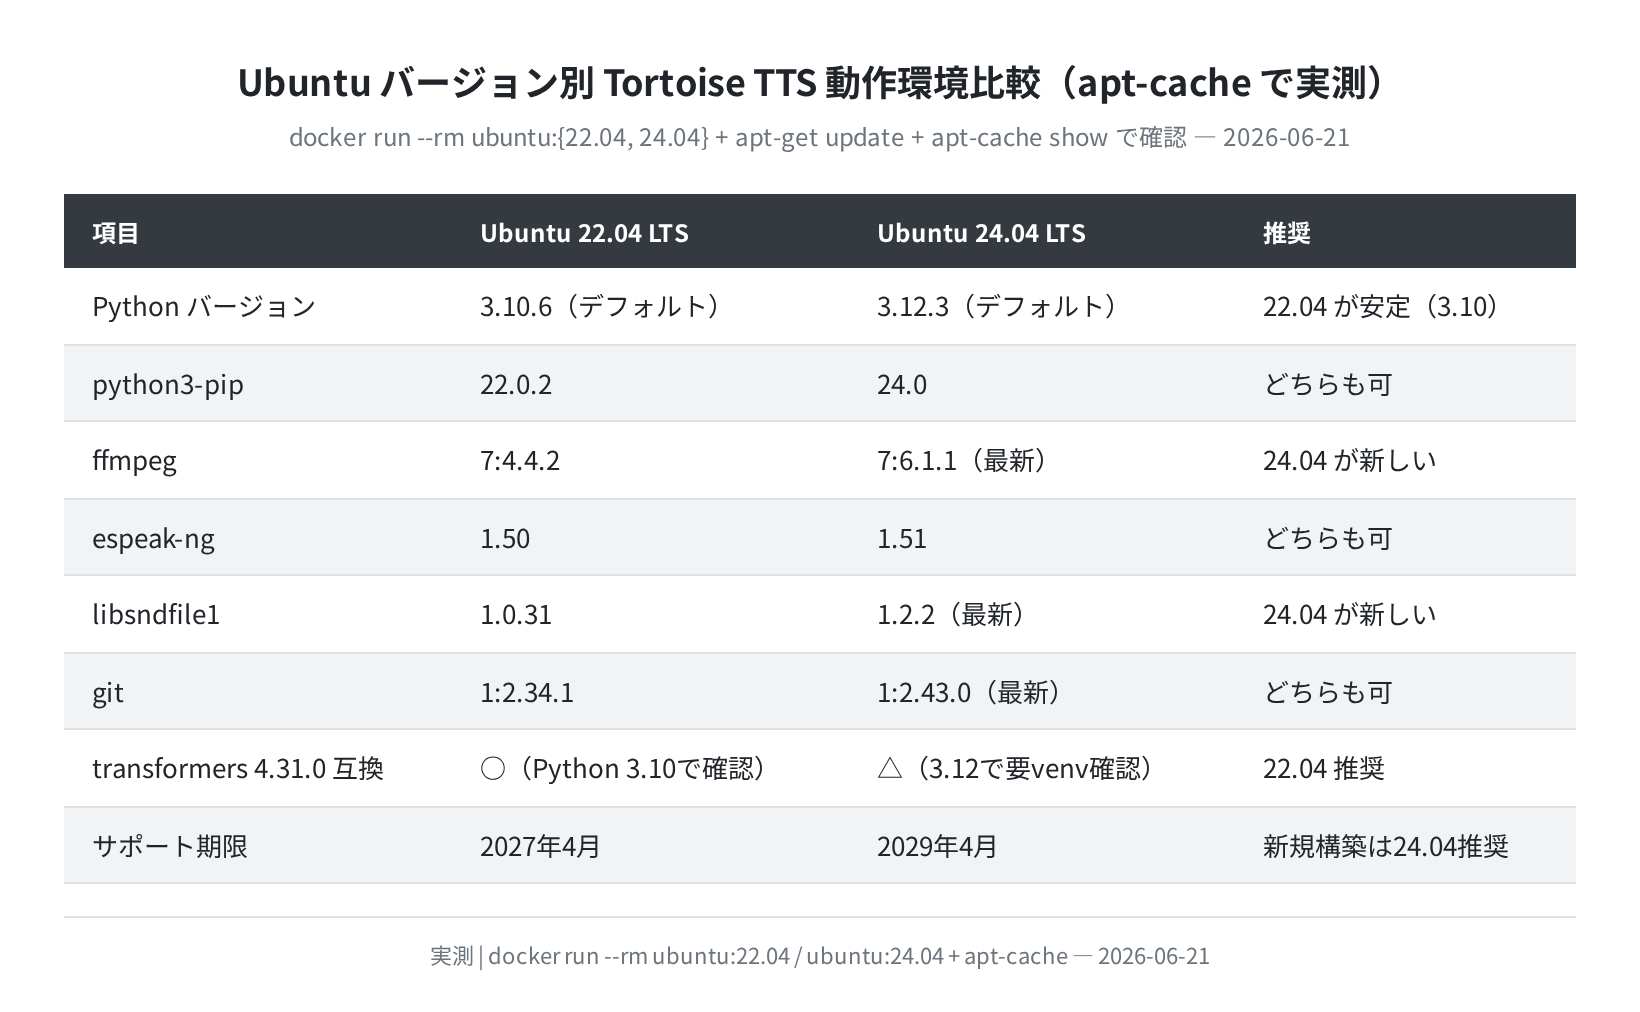The image size is (1640, 1012).
Task: Select the サポート期限 row label
Action: click(x=170, y=846)
